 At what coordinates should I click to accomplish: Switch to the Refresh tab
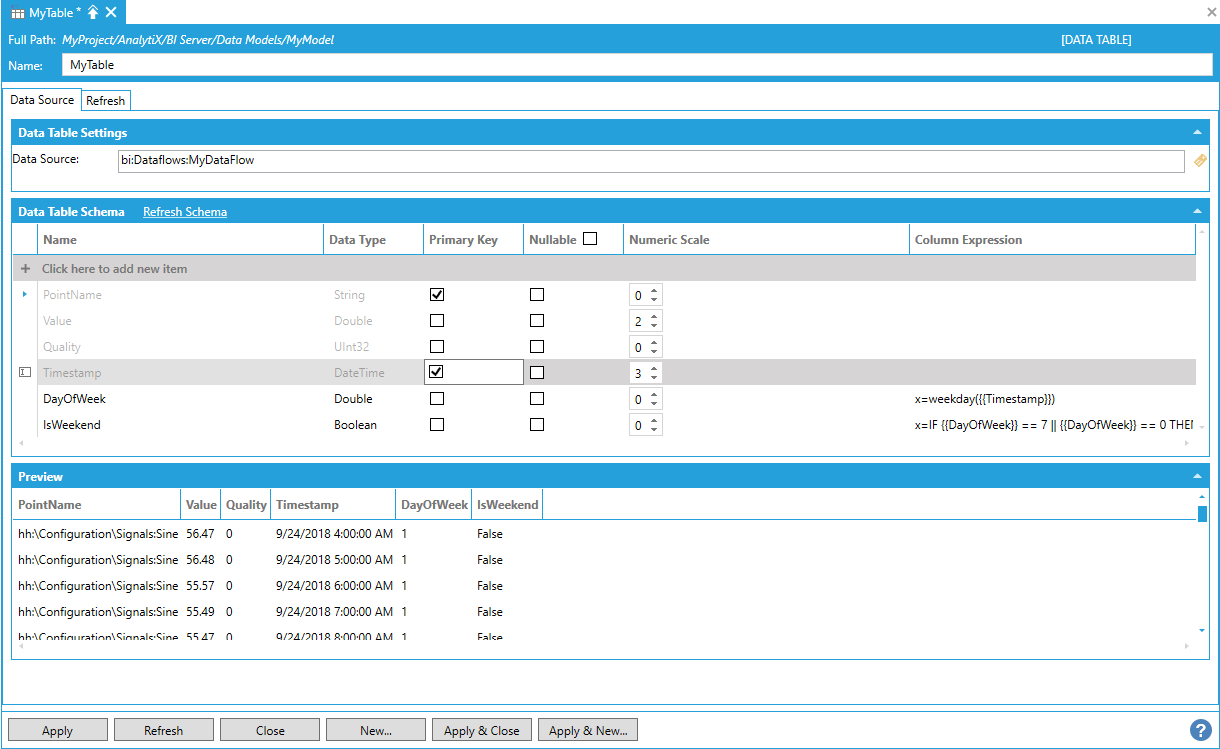point(105,101)
